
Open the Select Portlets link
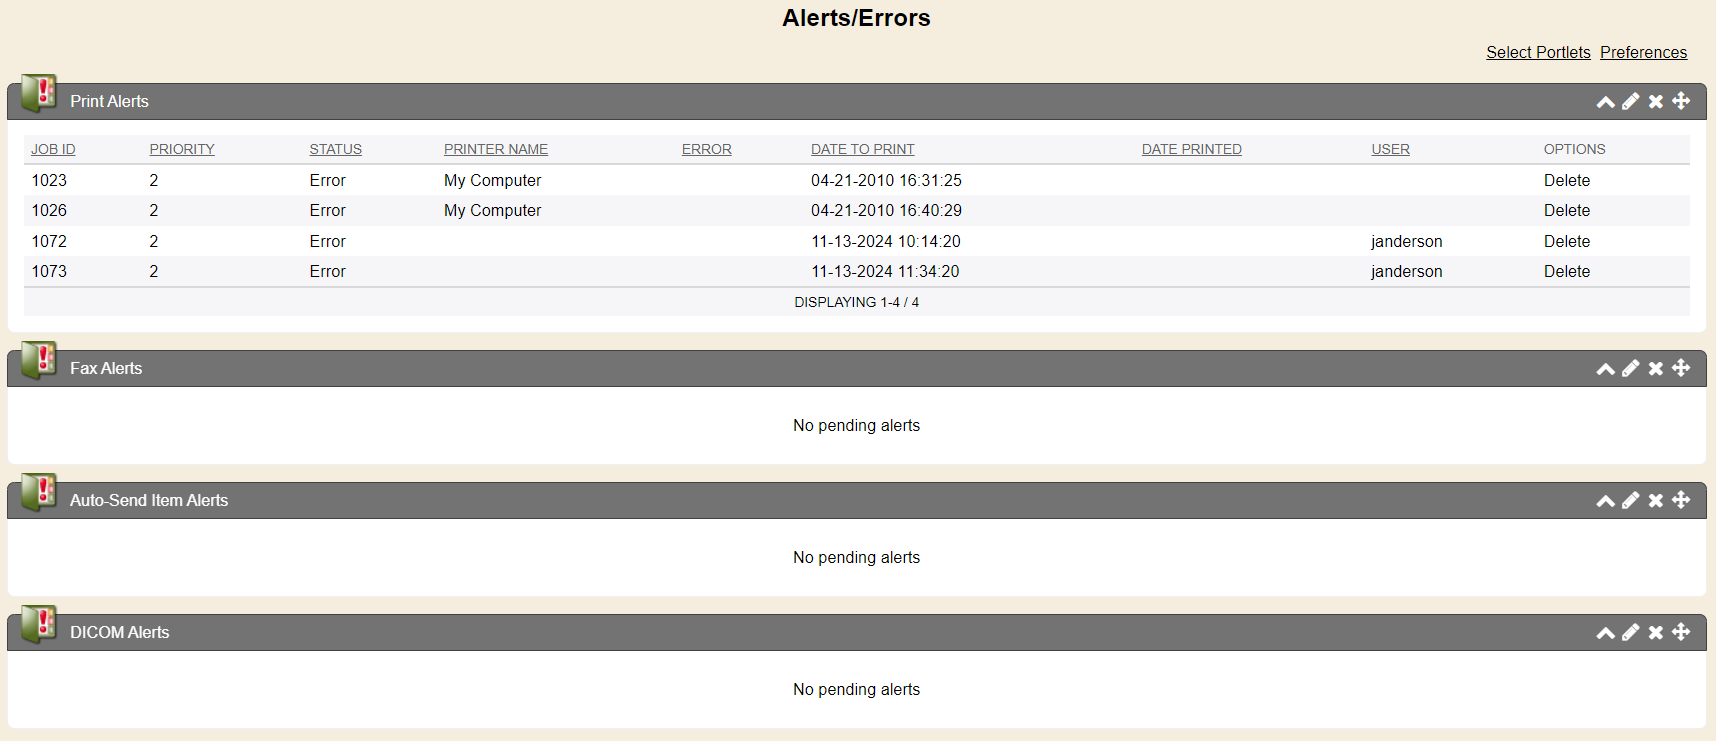click(1538, 52)
